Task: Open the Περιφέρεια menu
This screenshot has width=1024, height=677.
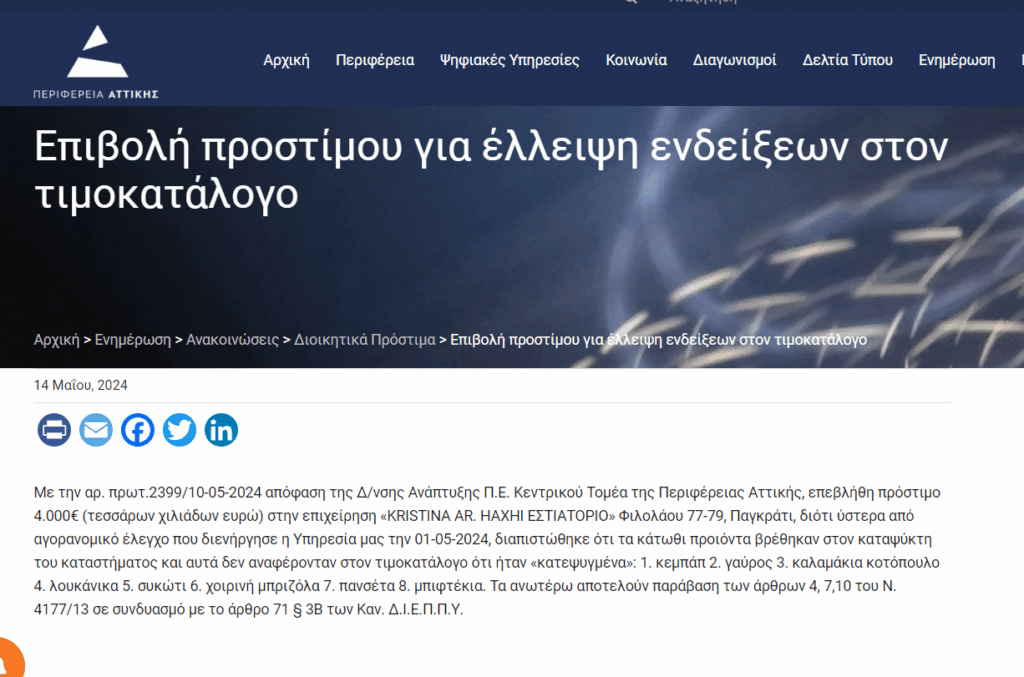Action: click(375, 60)
